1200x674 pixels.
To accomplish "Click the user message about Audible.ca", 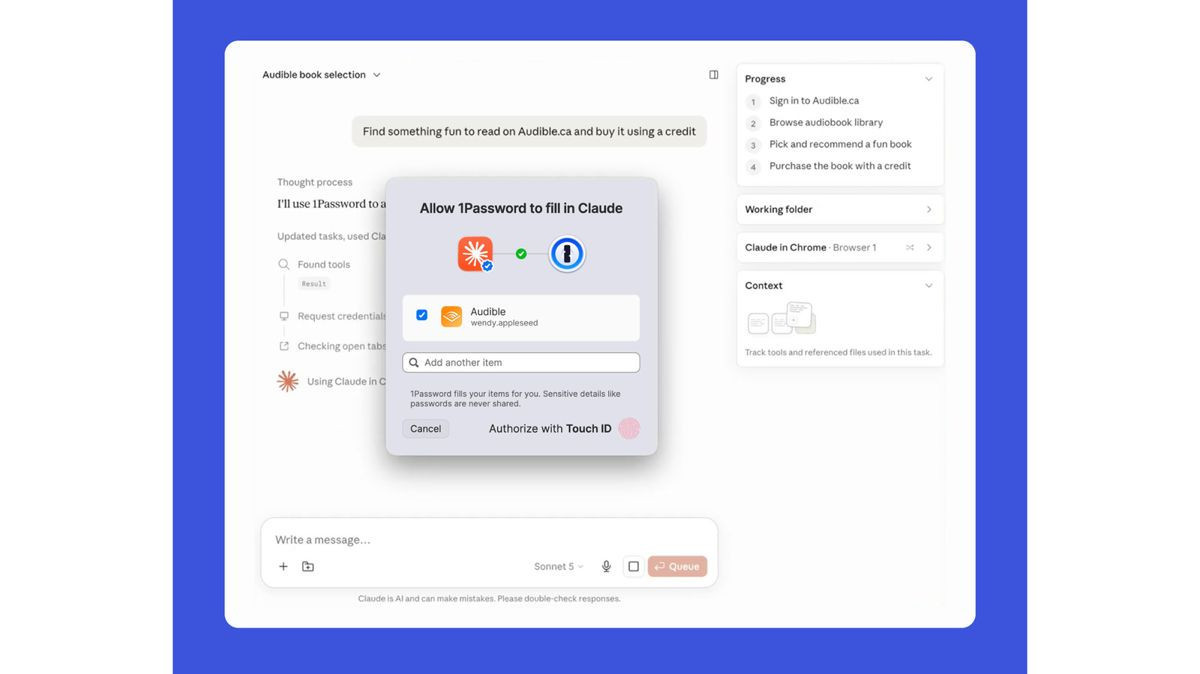I will [x=529, y=131].
